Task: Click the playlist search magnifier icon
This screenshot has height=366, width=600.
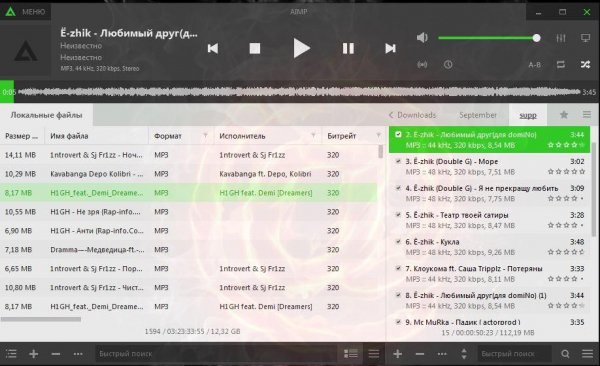Action: [x=565, y=354]
